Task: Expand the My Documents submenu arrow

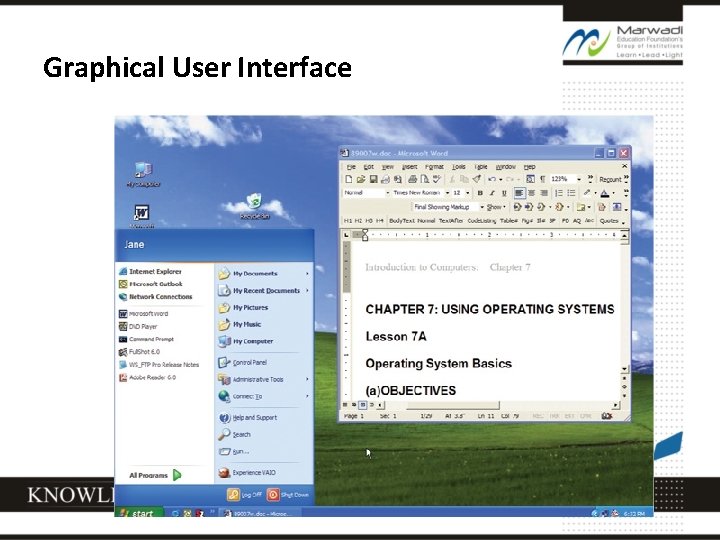Action: (x=307, y=274)
